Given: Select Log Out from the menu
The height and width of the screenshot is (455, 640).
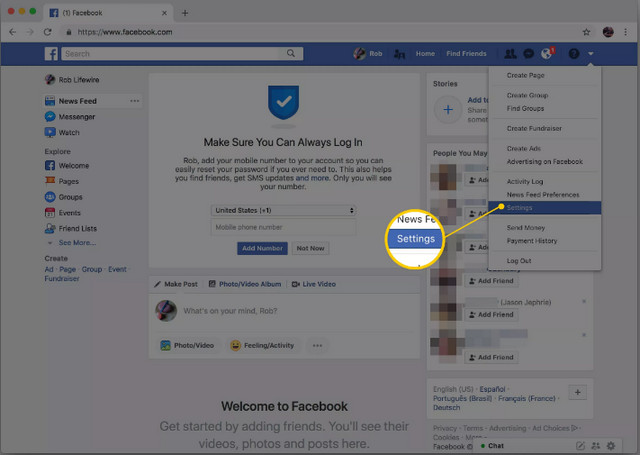Looking at the screenshot, I should (519, 261).
